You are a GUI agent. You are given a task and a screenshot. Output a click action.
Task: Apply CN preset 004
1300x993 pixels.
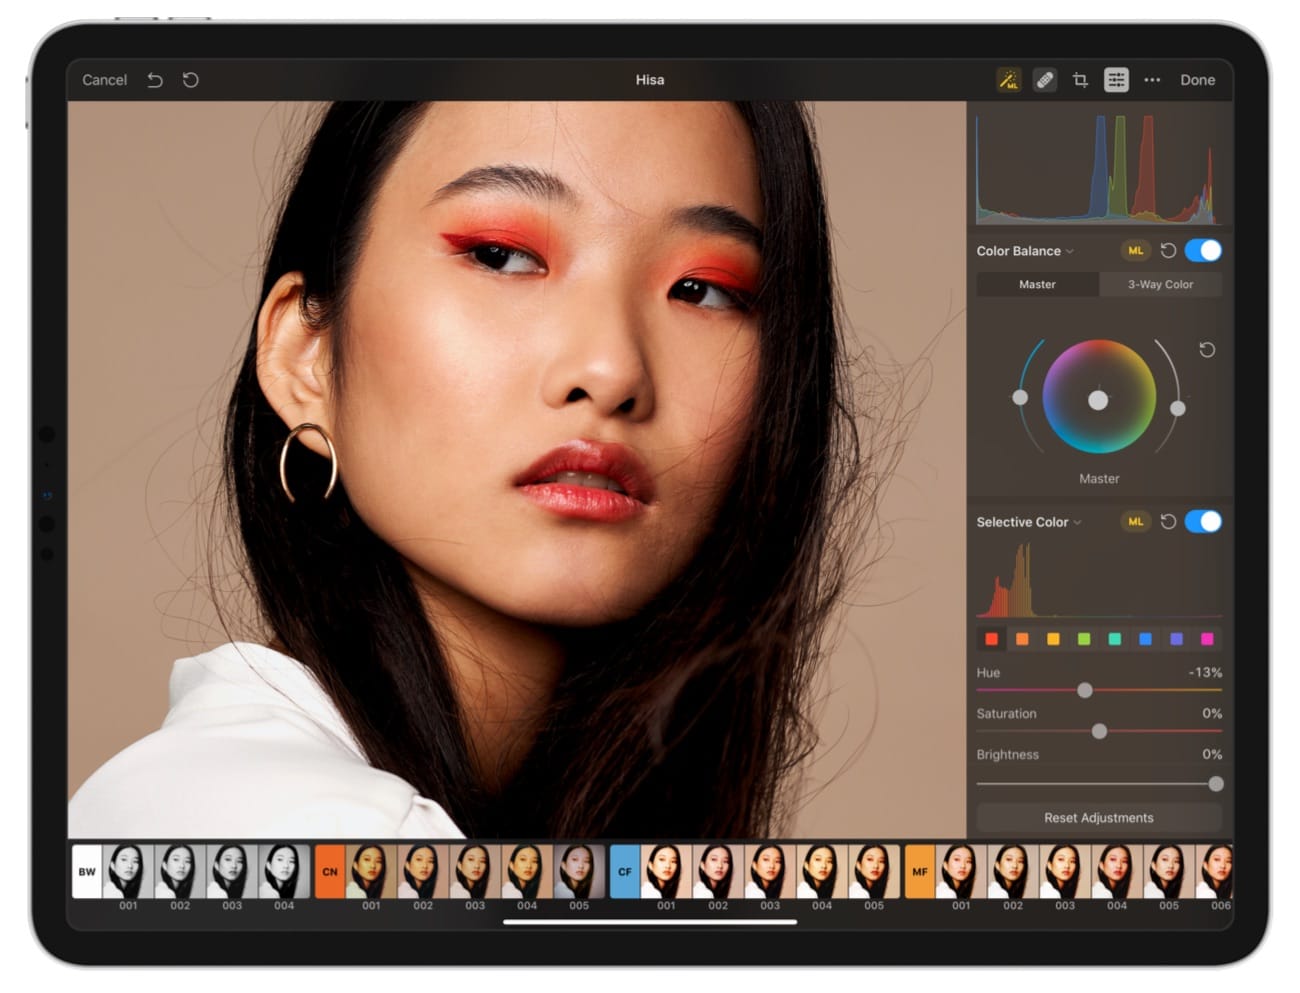click(527, 872)
